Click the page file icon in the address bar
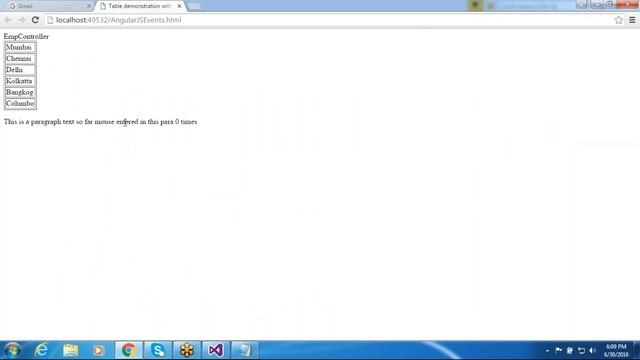 point(50,20)
